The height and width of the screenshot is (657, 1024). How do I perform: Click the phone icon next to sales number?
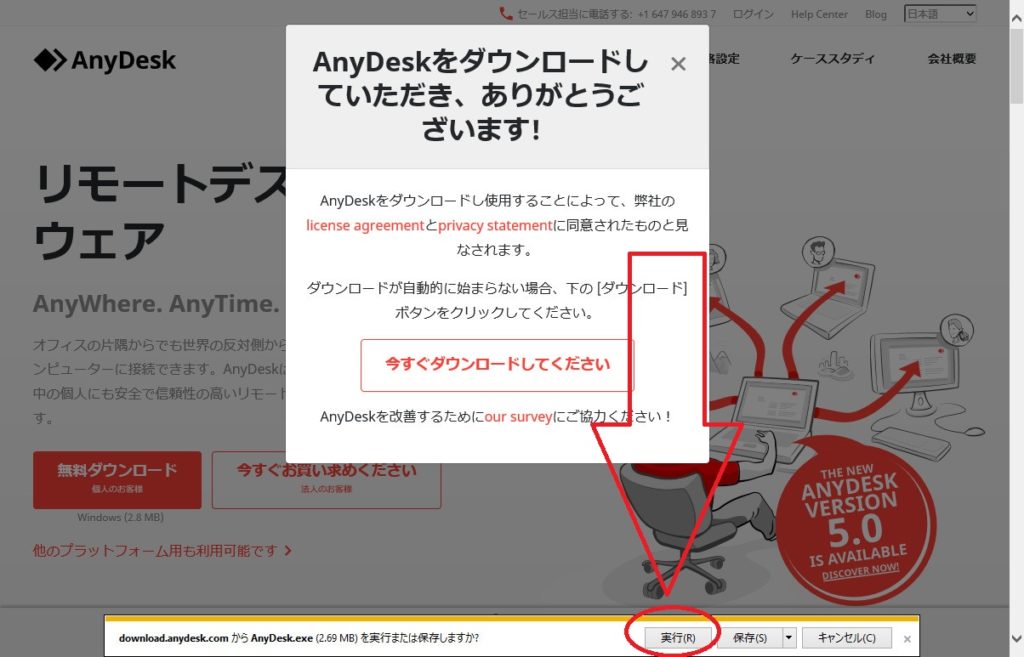click(505, 14)
